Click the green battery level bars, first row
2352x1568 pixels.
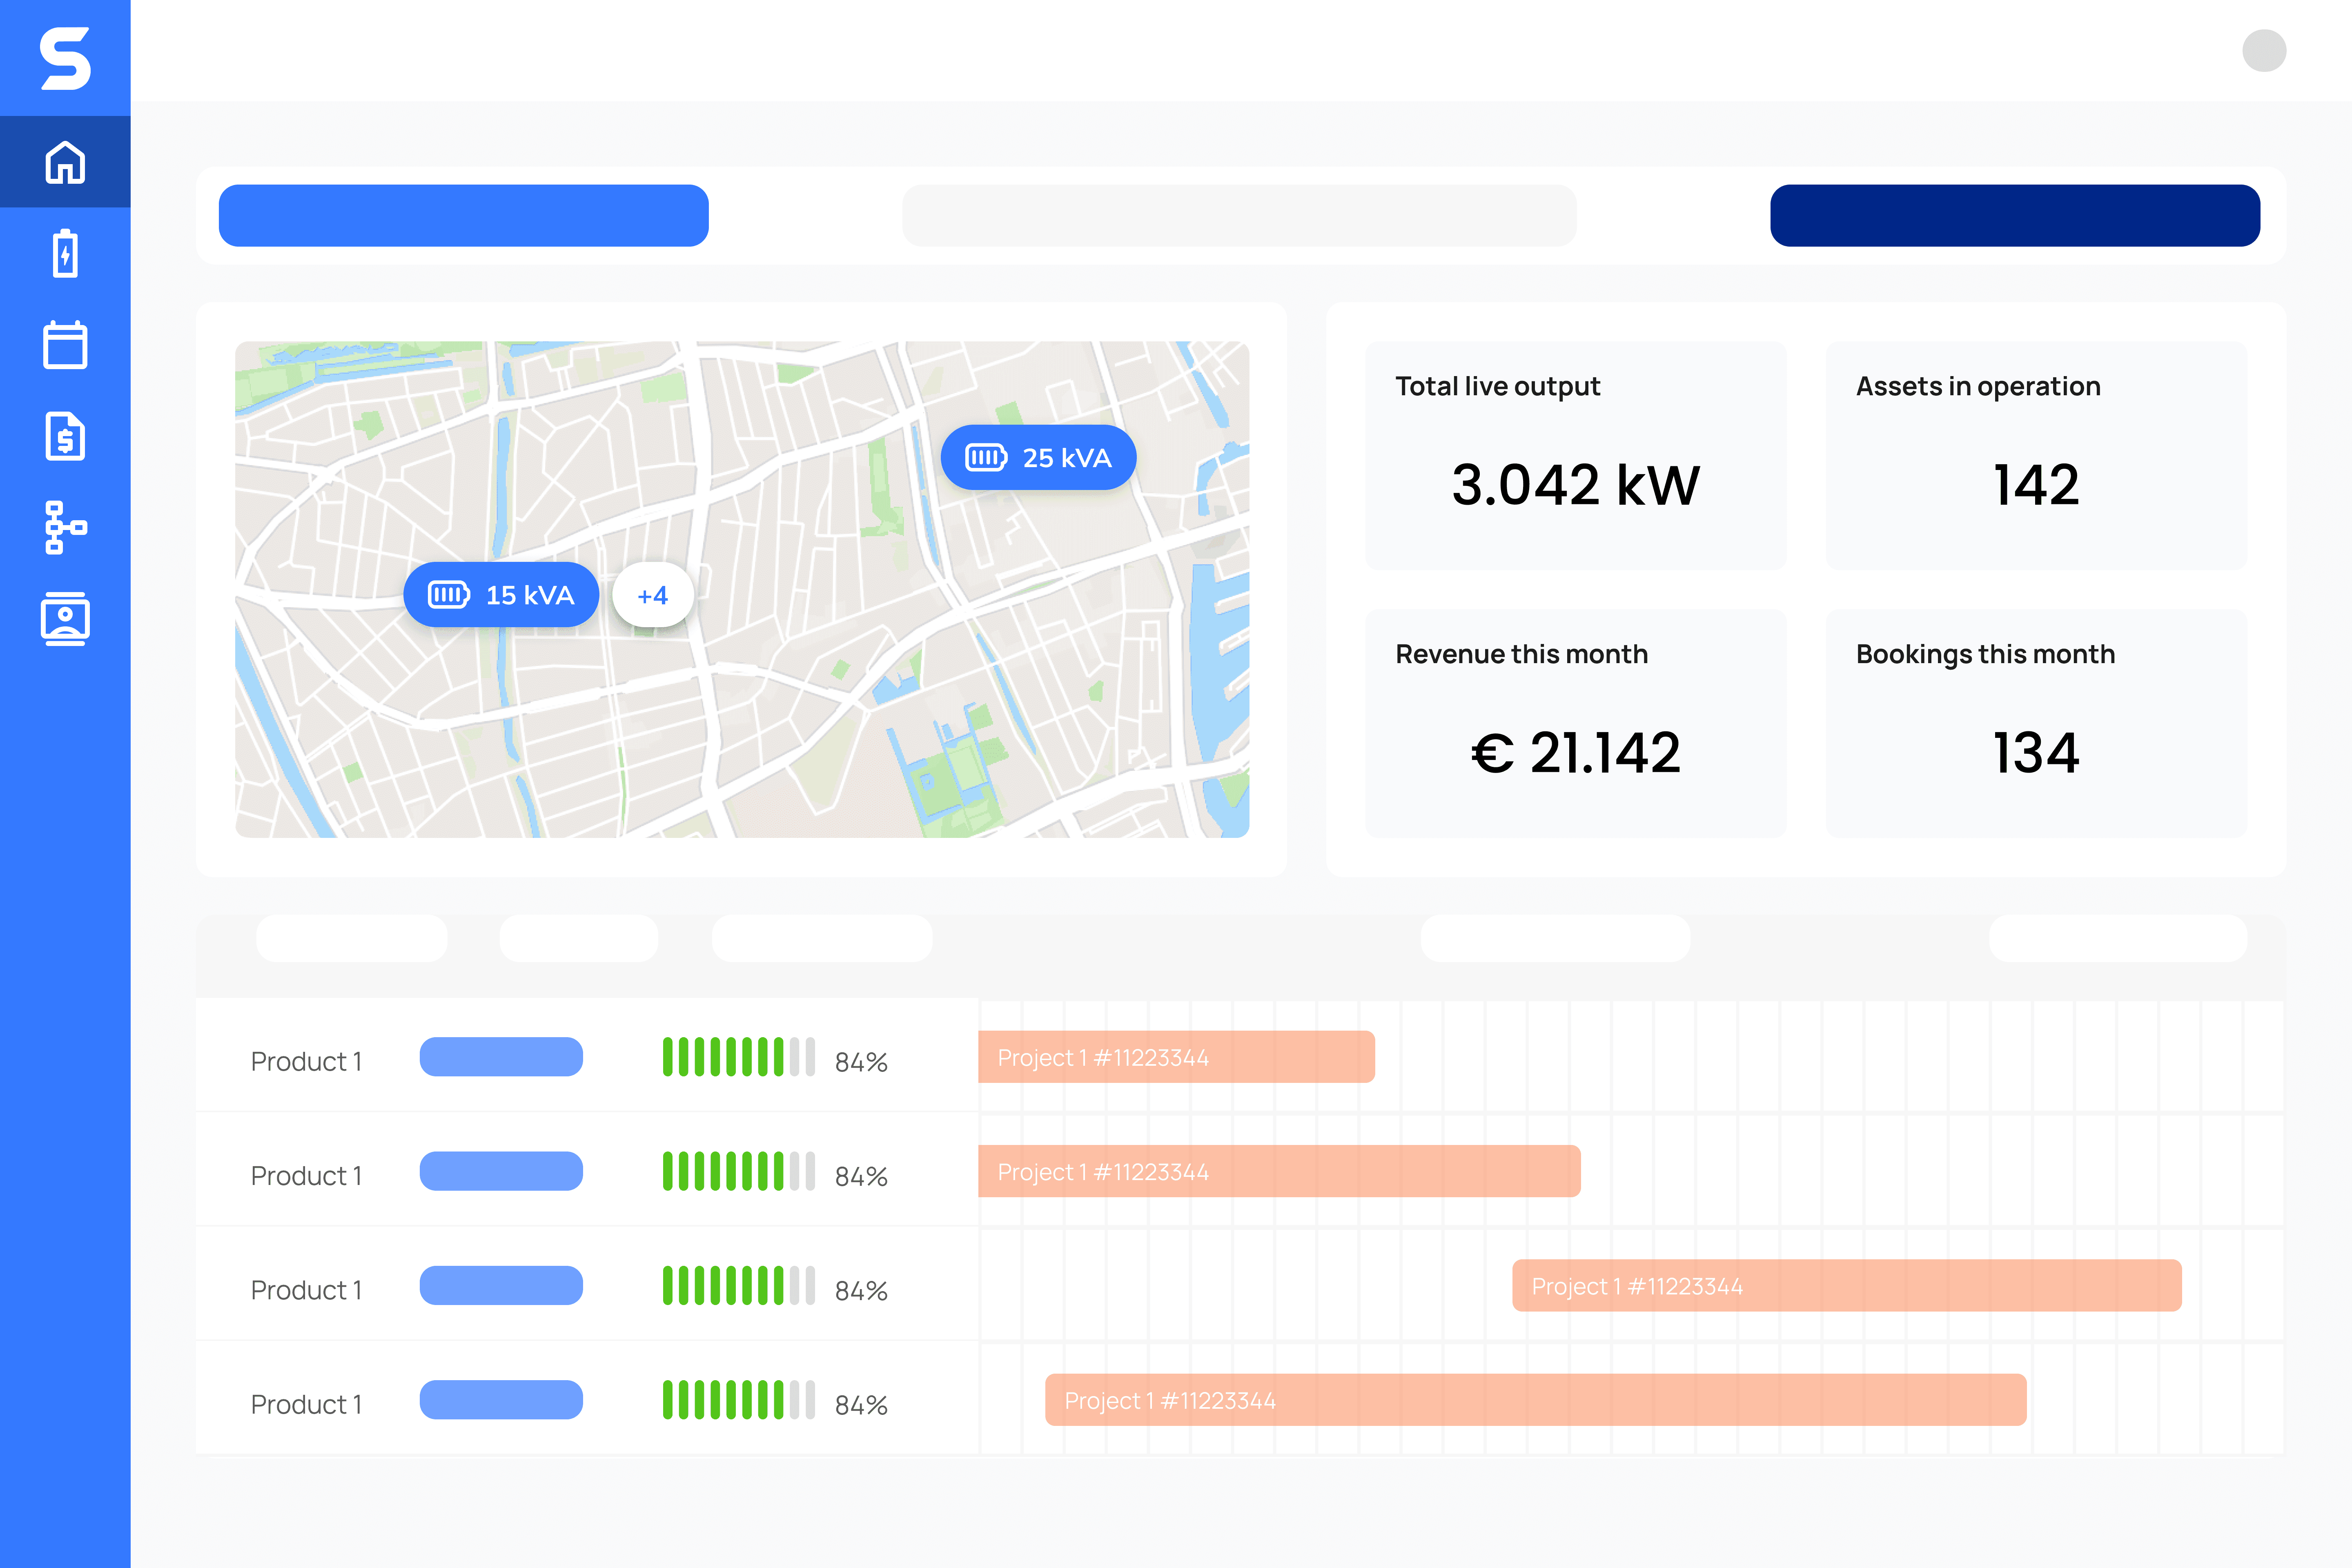[739, 1057]
